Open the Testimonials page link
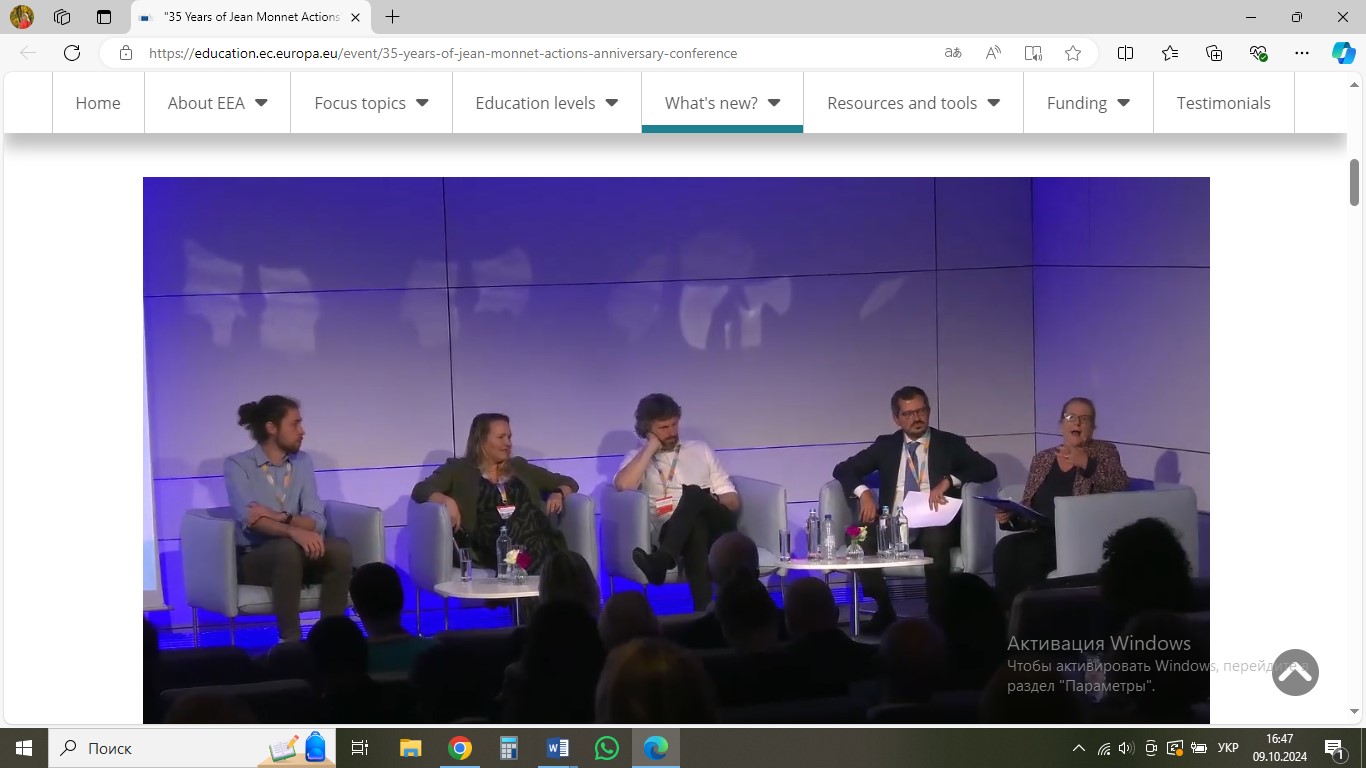This screenshot has height=768, width=1366. click(x=1223, y=103)
